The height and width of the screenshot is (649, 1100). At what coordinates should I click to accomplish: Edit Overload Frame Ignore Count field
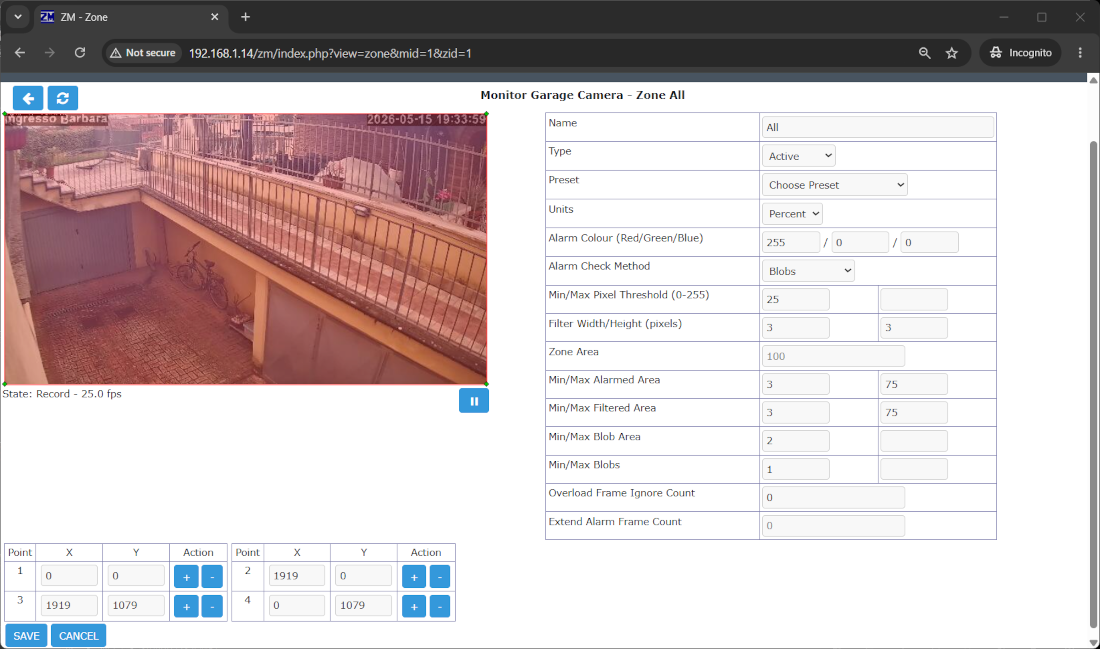(x=833, y=497)
